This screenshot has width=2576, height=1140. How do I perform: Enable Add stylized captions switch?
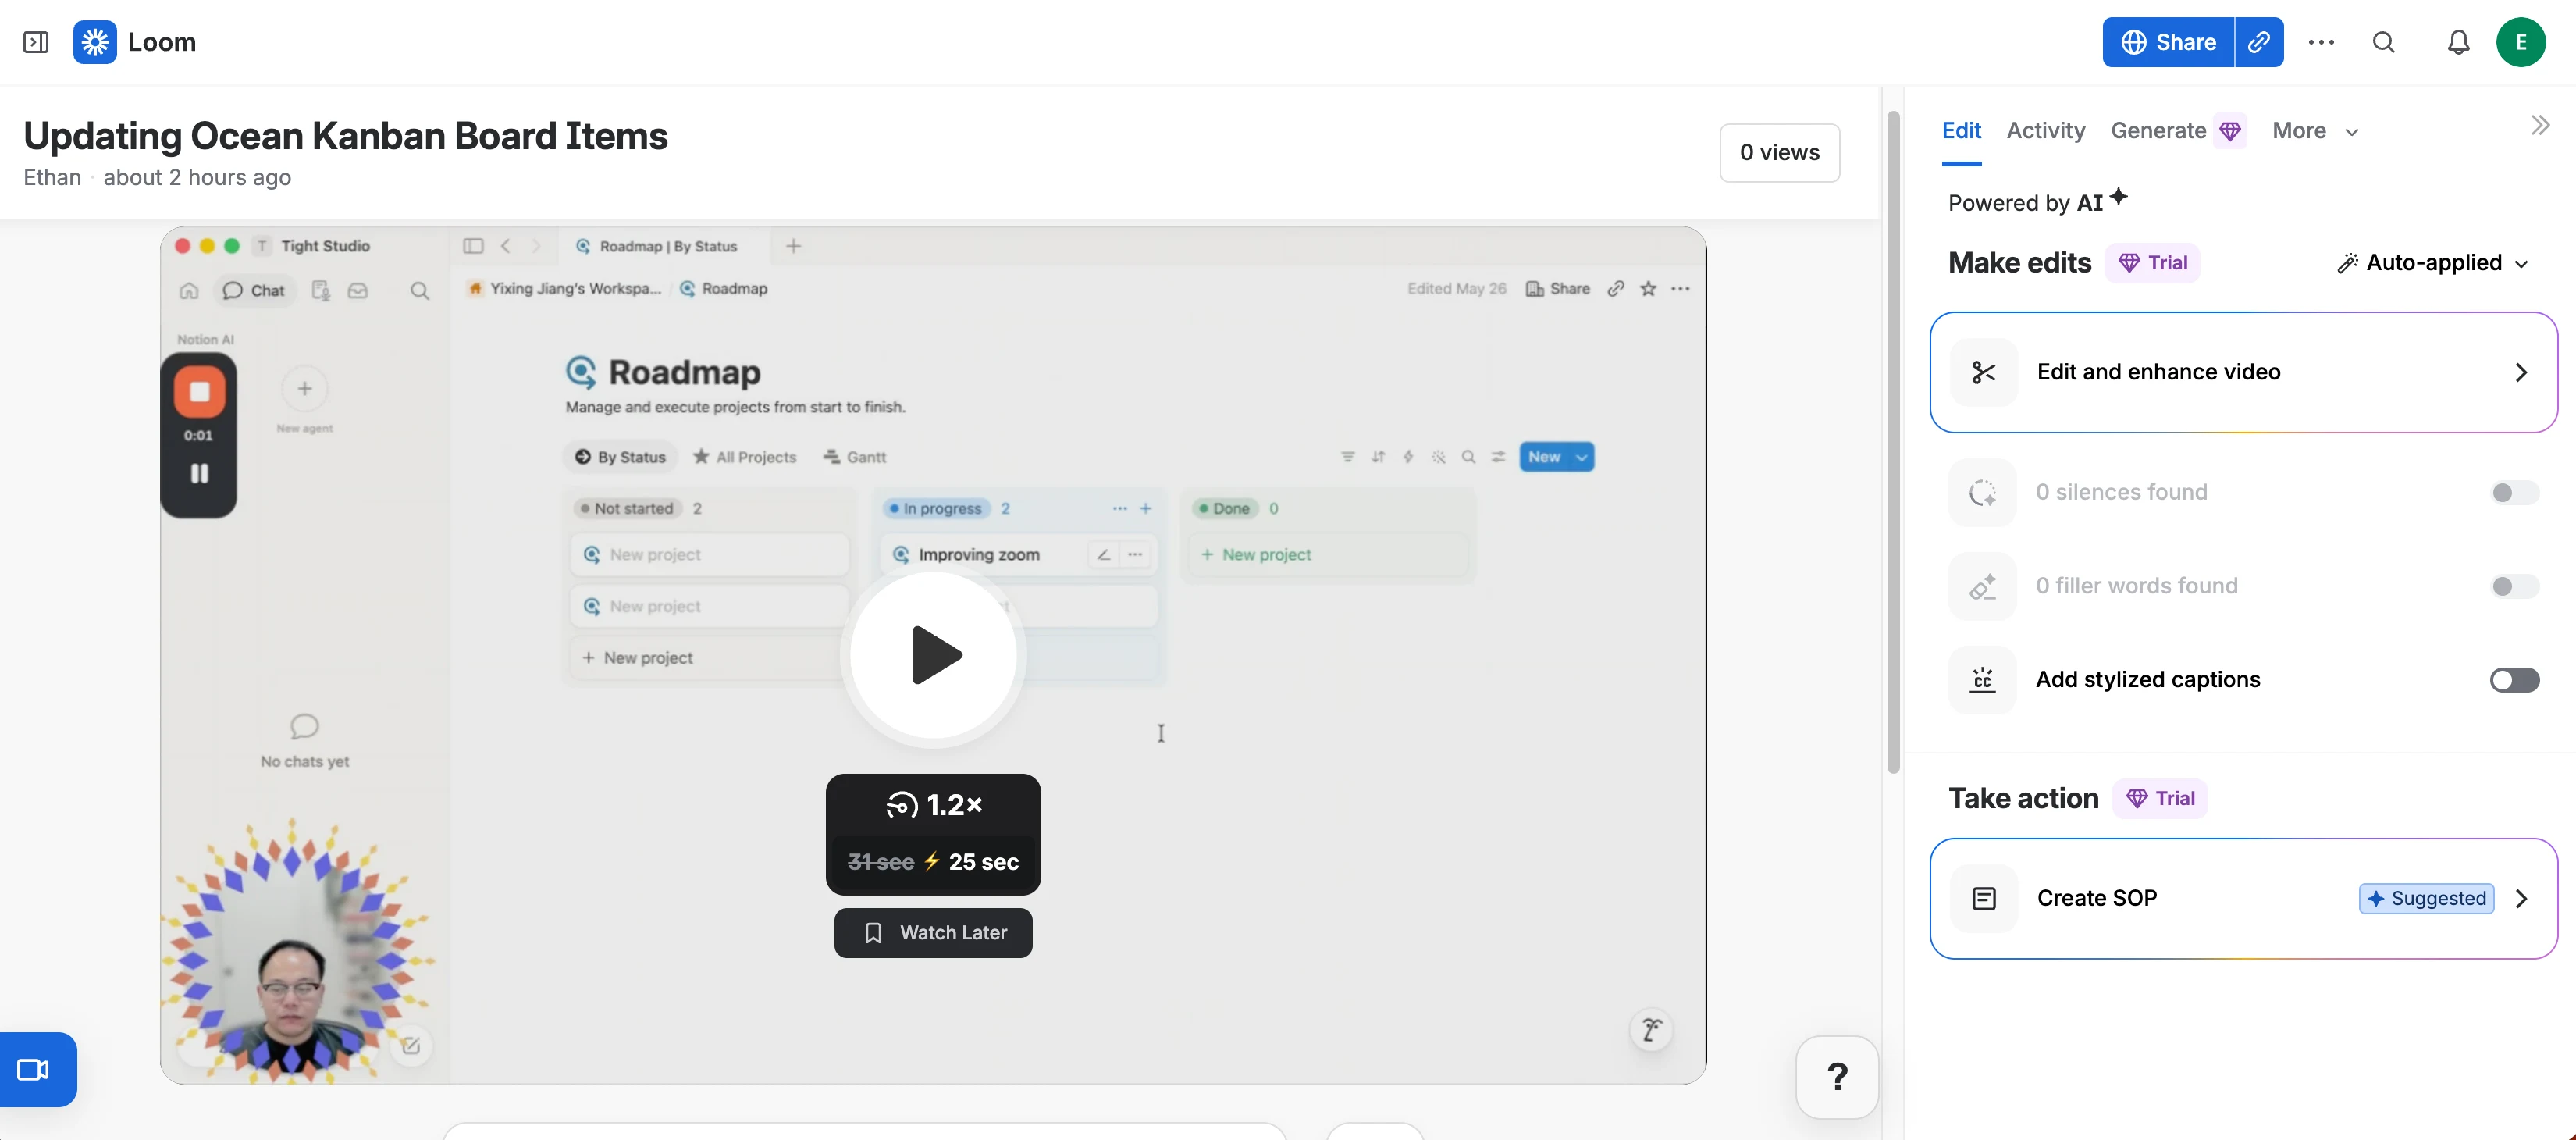[x=2514, y=680]
